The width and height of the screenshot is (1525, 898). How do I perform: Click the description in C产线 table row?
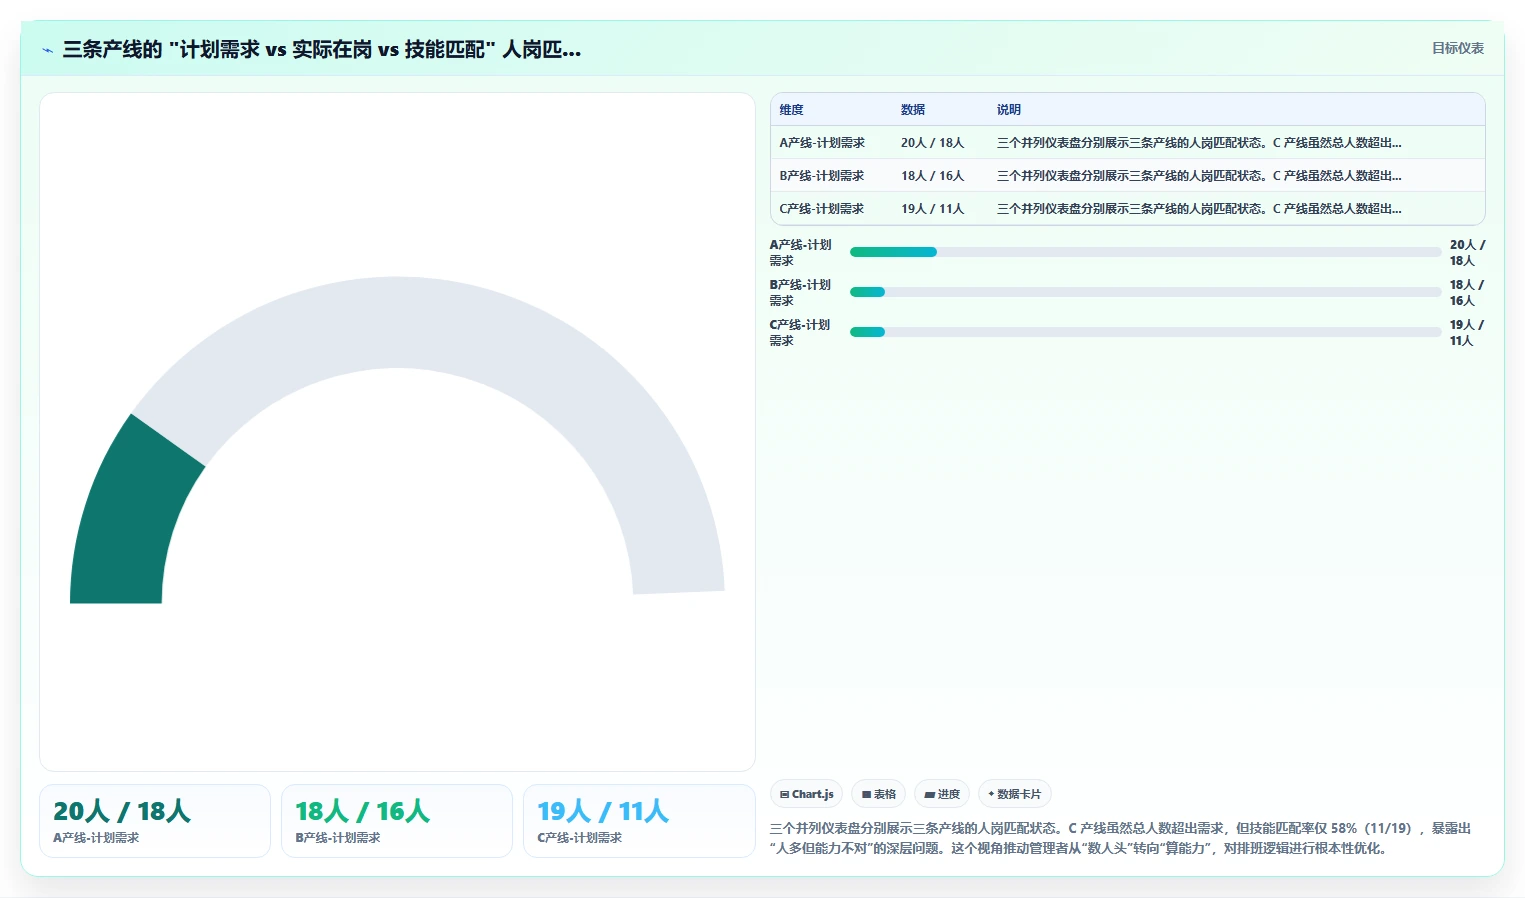(x=1199, y=209)
